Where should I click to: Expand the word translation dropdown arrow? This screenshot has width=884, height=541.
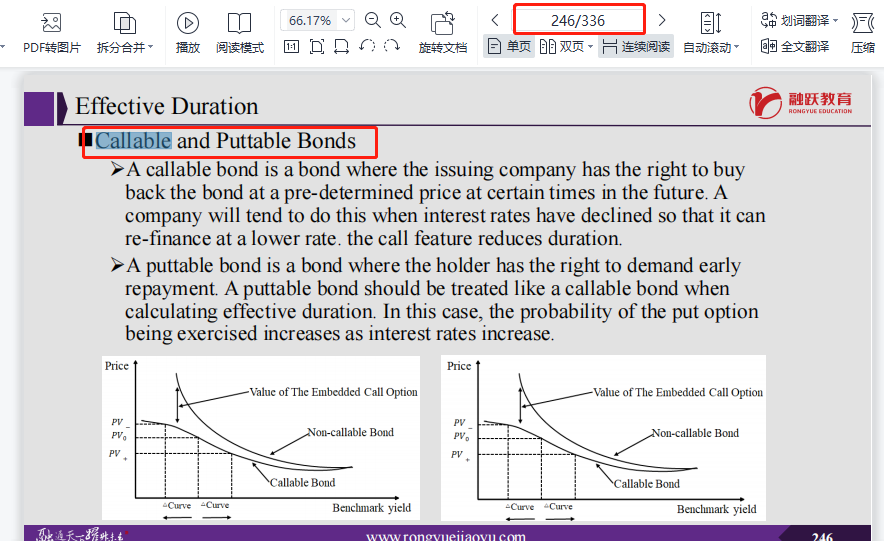(836, 21)
